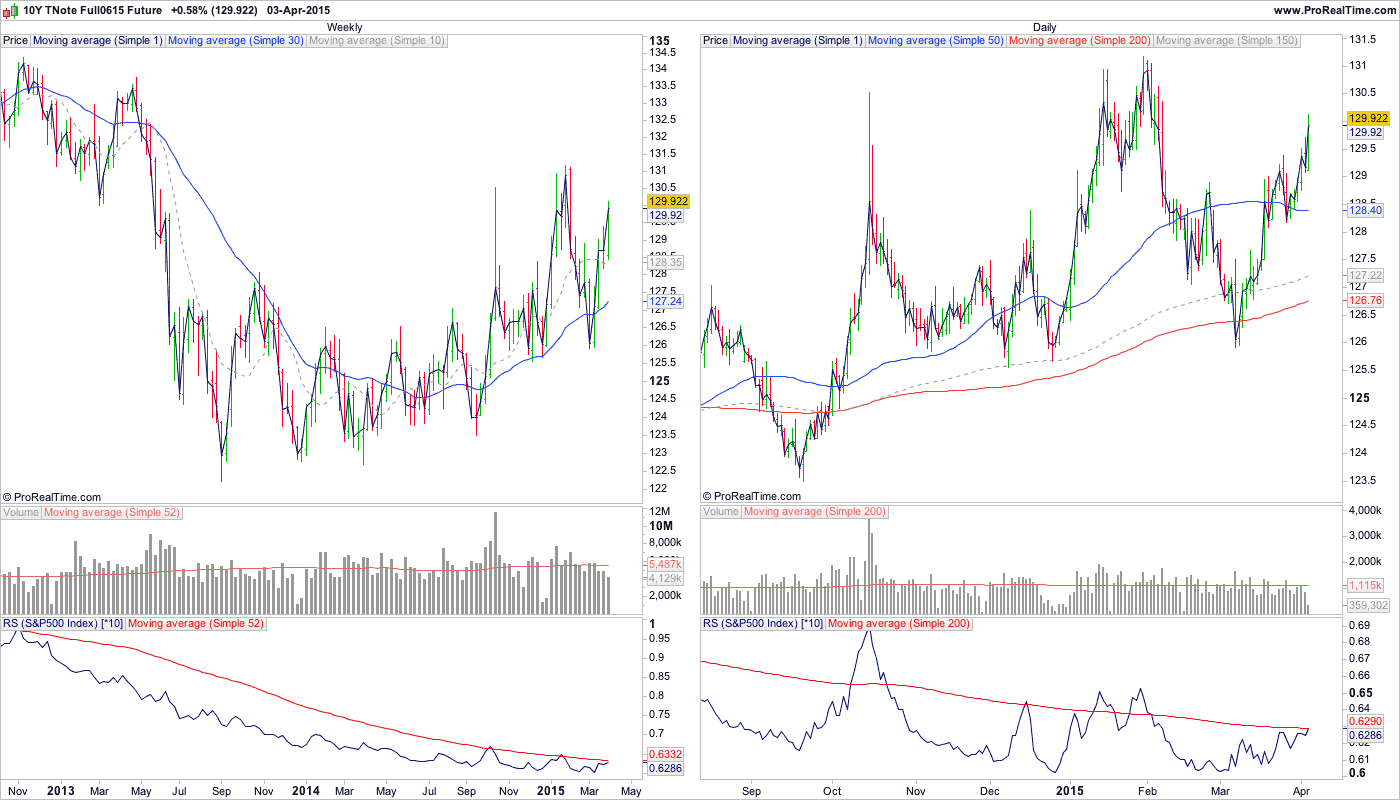Click Oct on the Daily time axis

coord(832,791)
